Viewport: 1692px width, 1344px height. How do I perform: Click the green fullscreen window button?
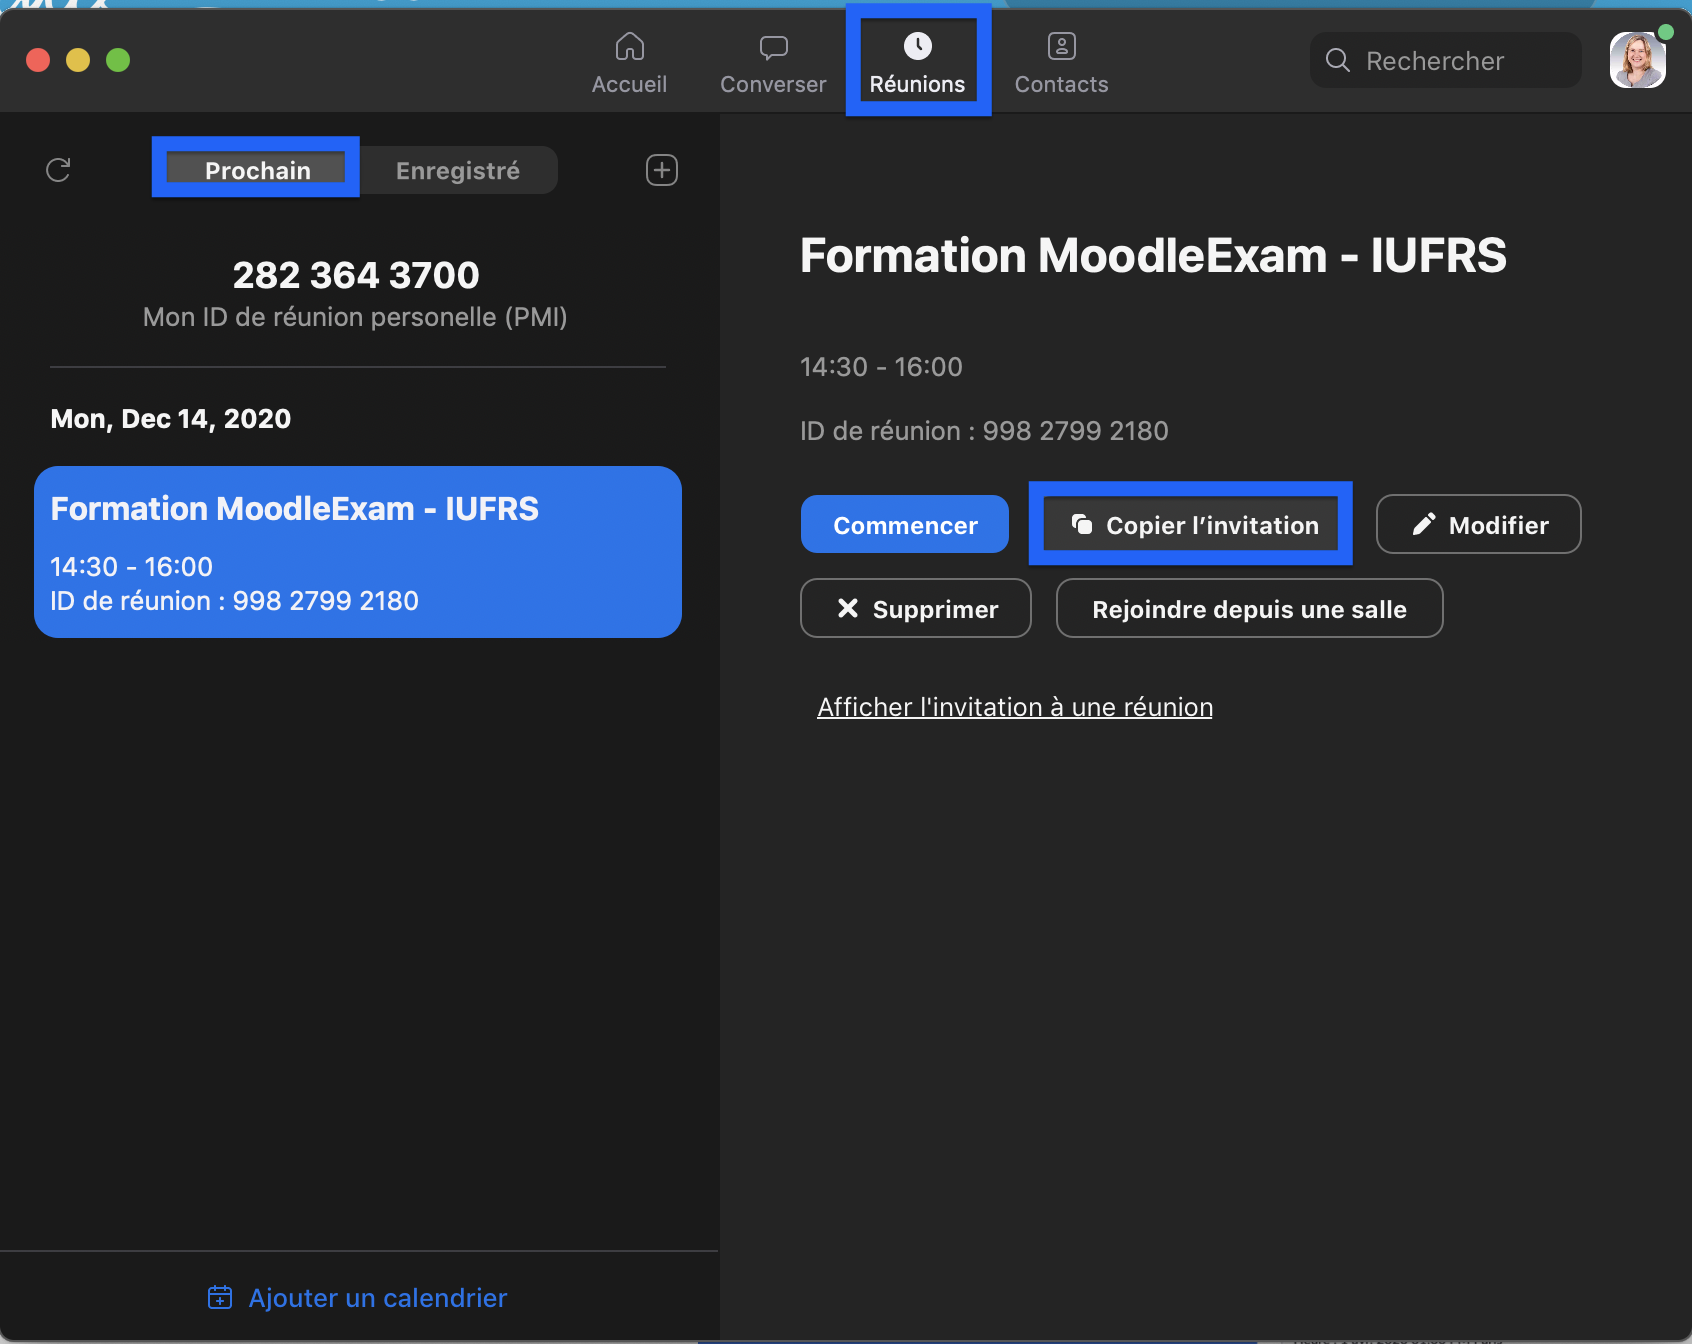118,60
